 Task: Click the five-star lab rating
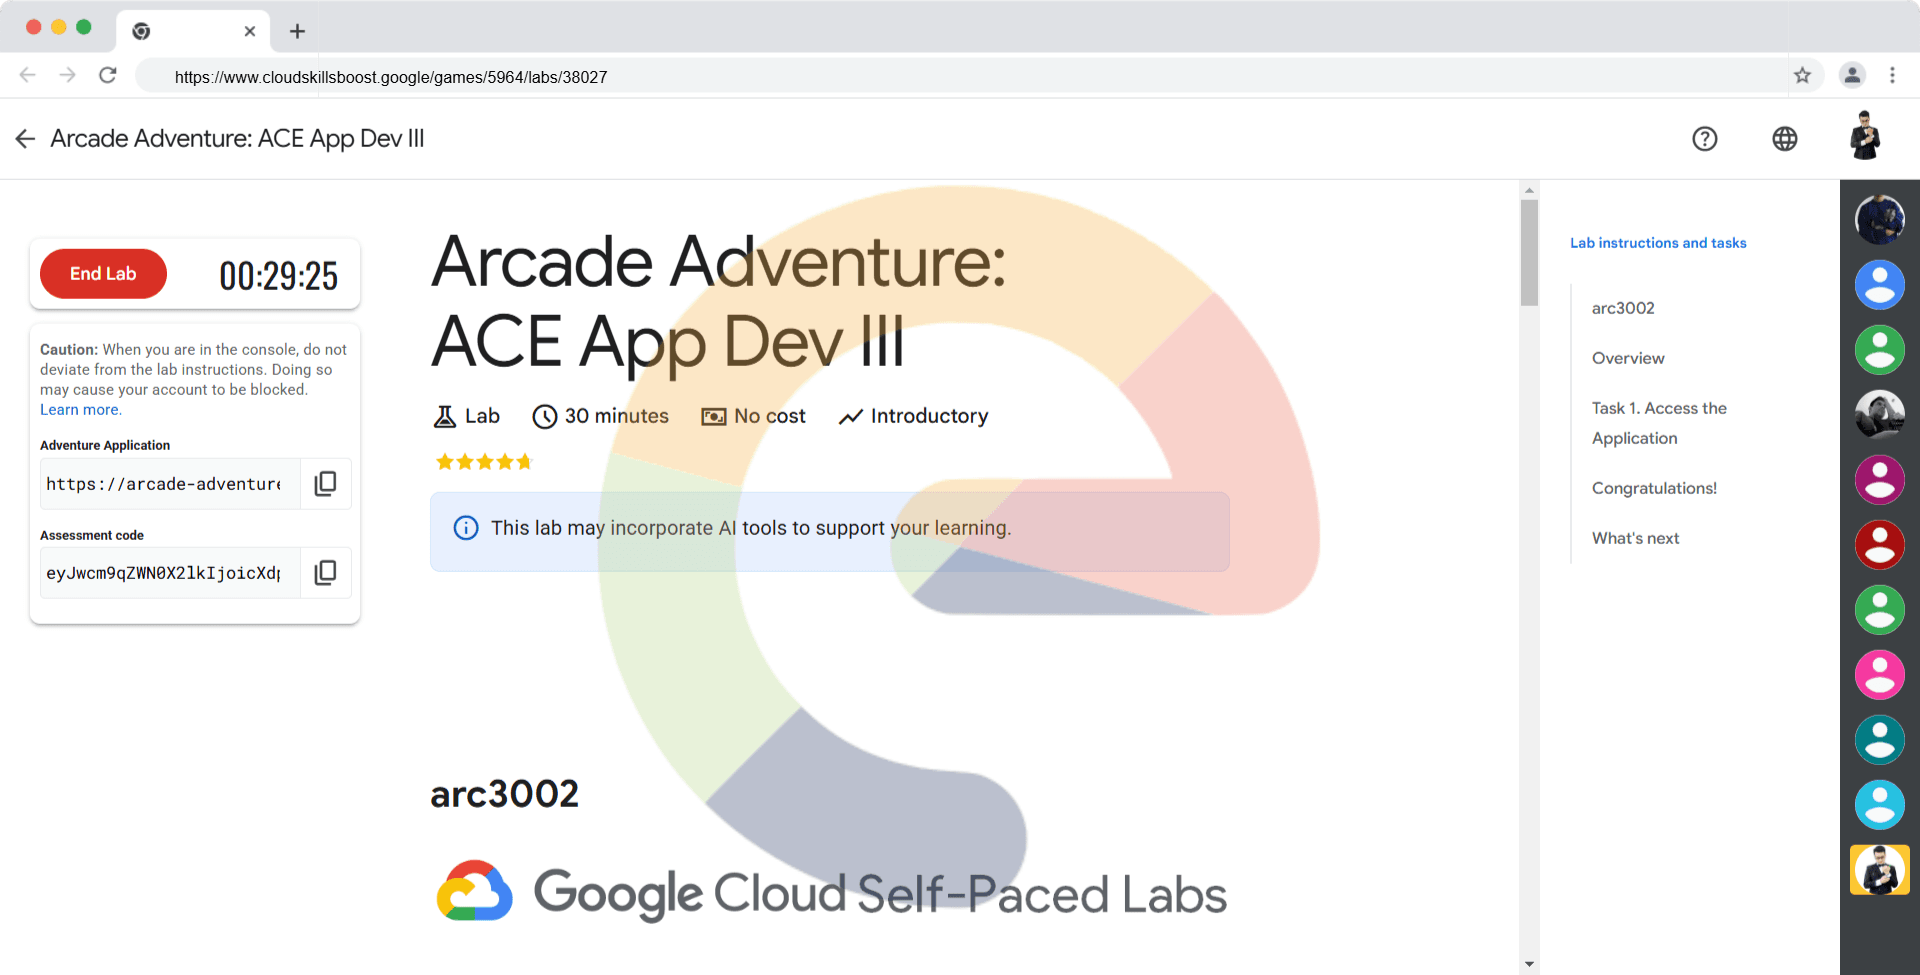[484, 462]
